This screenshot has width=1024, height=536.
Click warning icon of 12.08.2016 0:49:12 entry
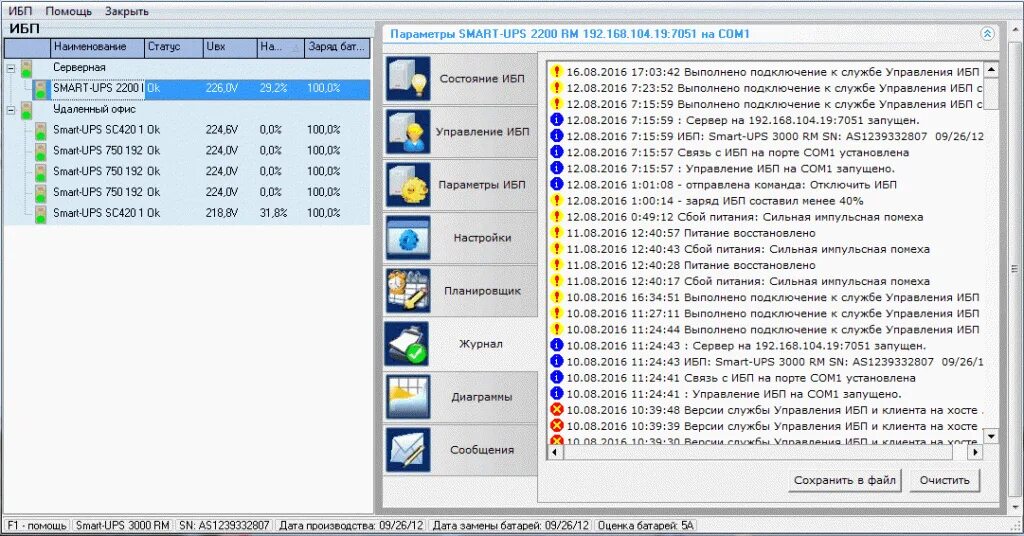(x=556, y=217)
